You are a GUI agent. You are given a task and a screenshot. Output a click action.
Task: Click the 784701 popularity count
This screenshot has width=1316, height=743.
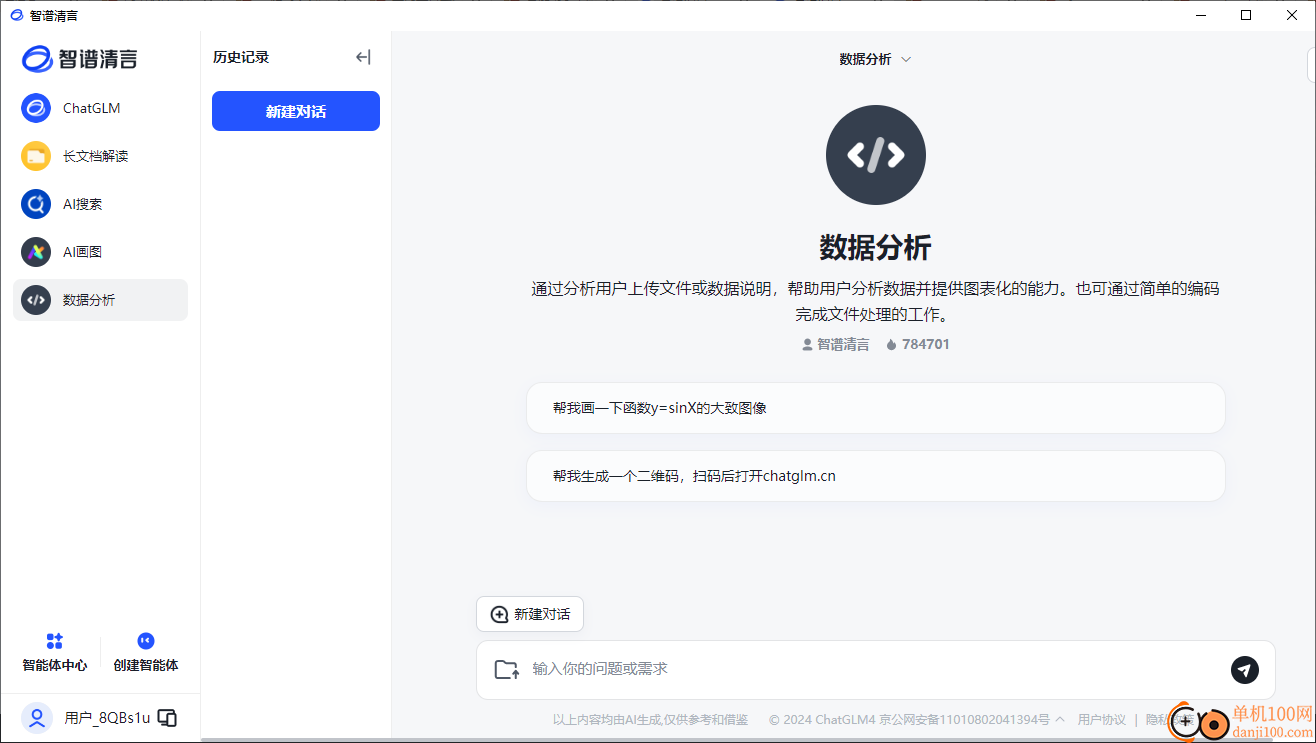[918, 344]
